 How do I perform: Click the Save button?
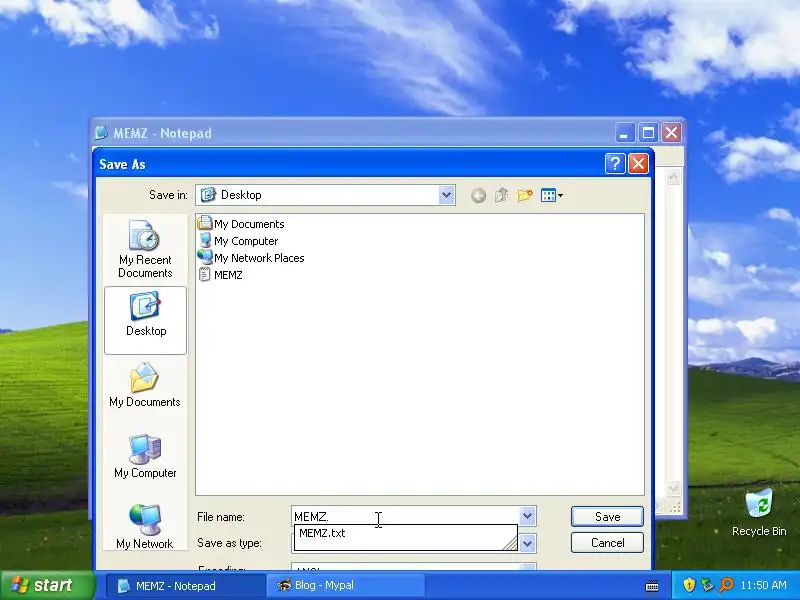click(607, 517)
